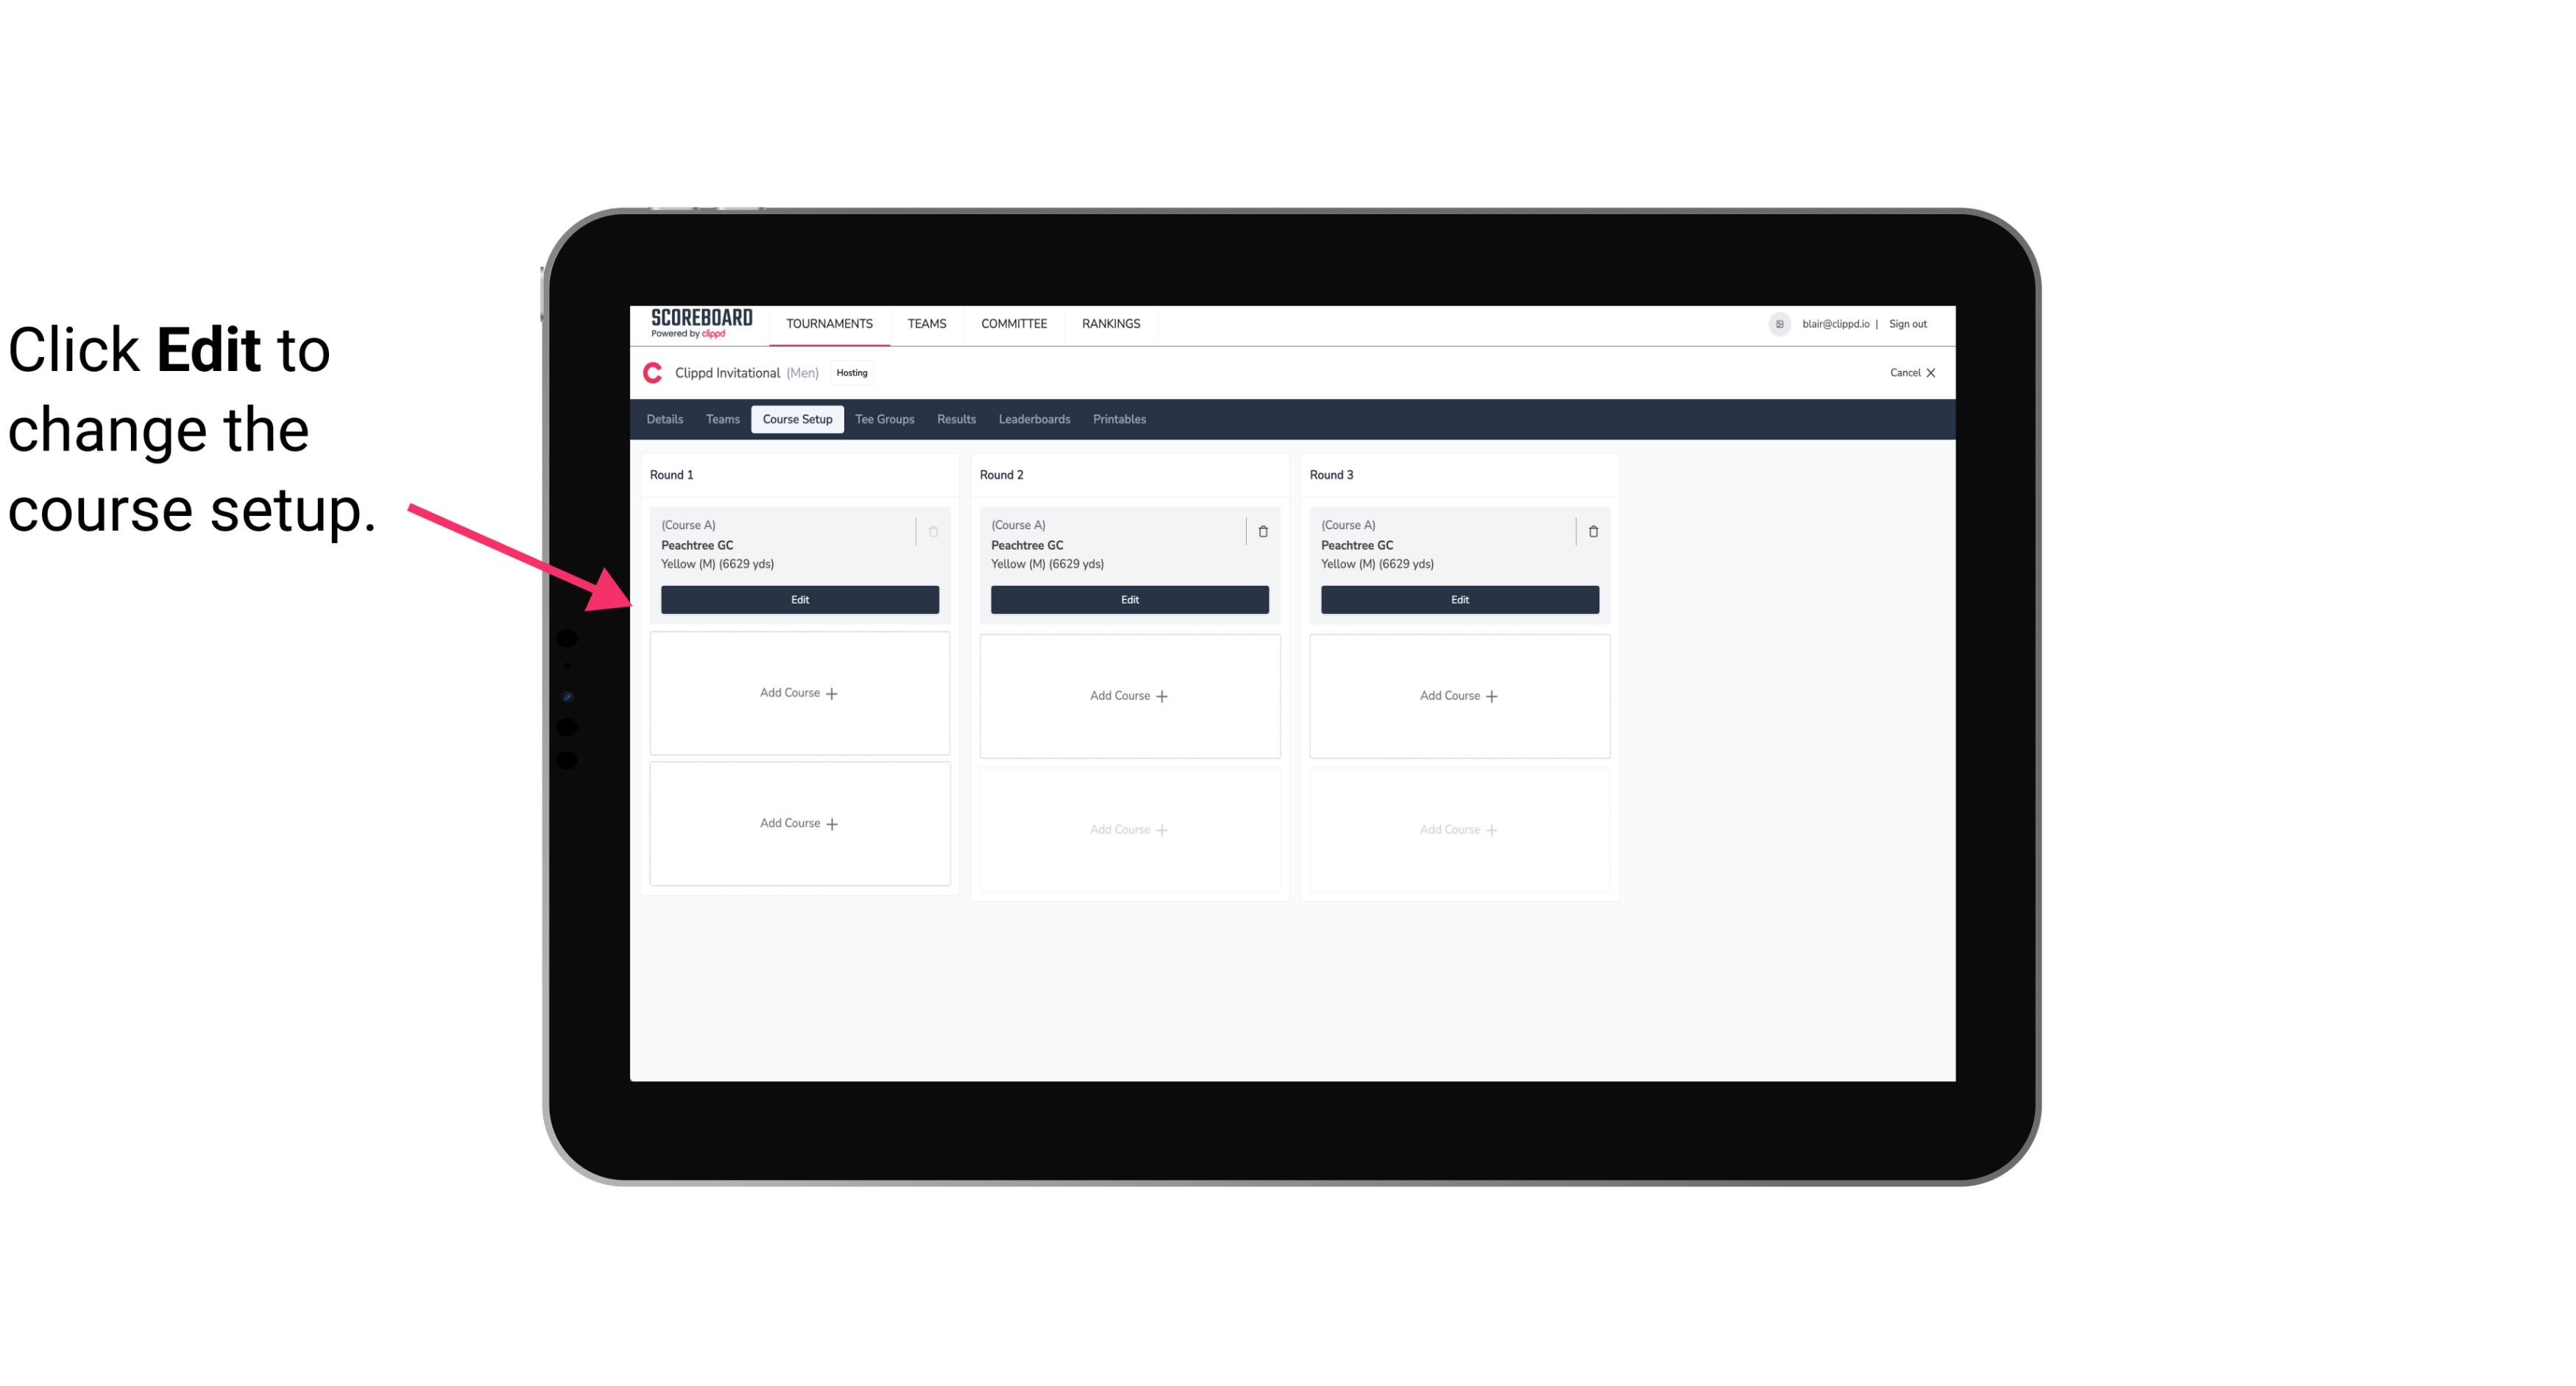Click Add Course for Round 2
The height and width of the screenshot is (1386, 2576).
tap(1128, 693)
